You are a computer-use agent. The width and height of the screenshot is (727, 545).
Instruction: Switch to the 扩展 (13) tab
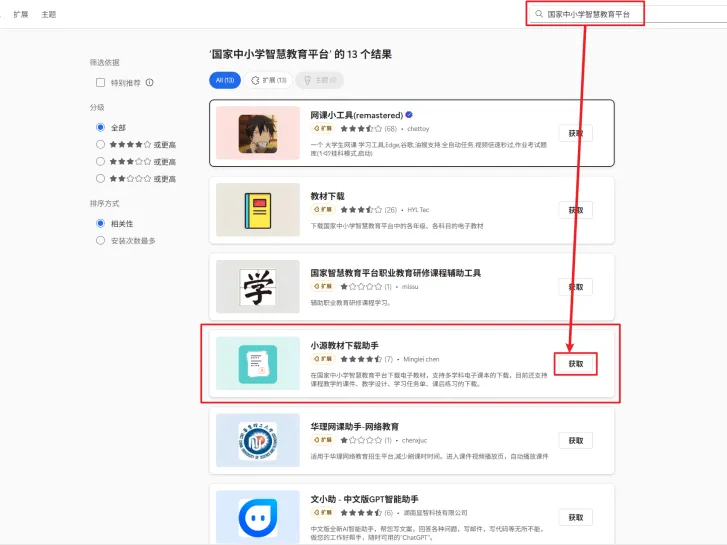click(269, 80)
